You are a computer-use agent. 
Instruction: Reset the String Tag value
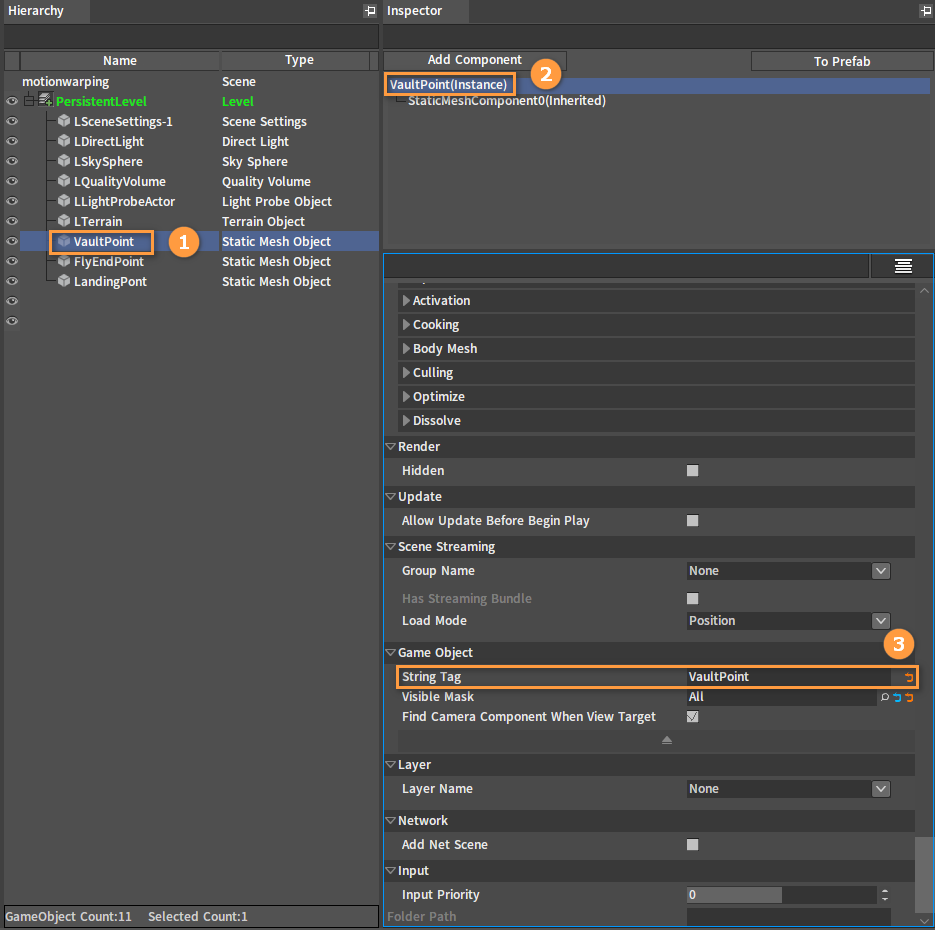(909, 677)
